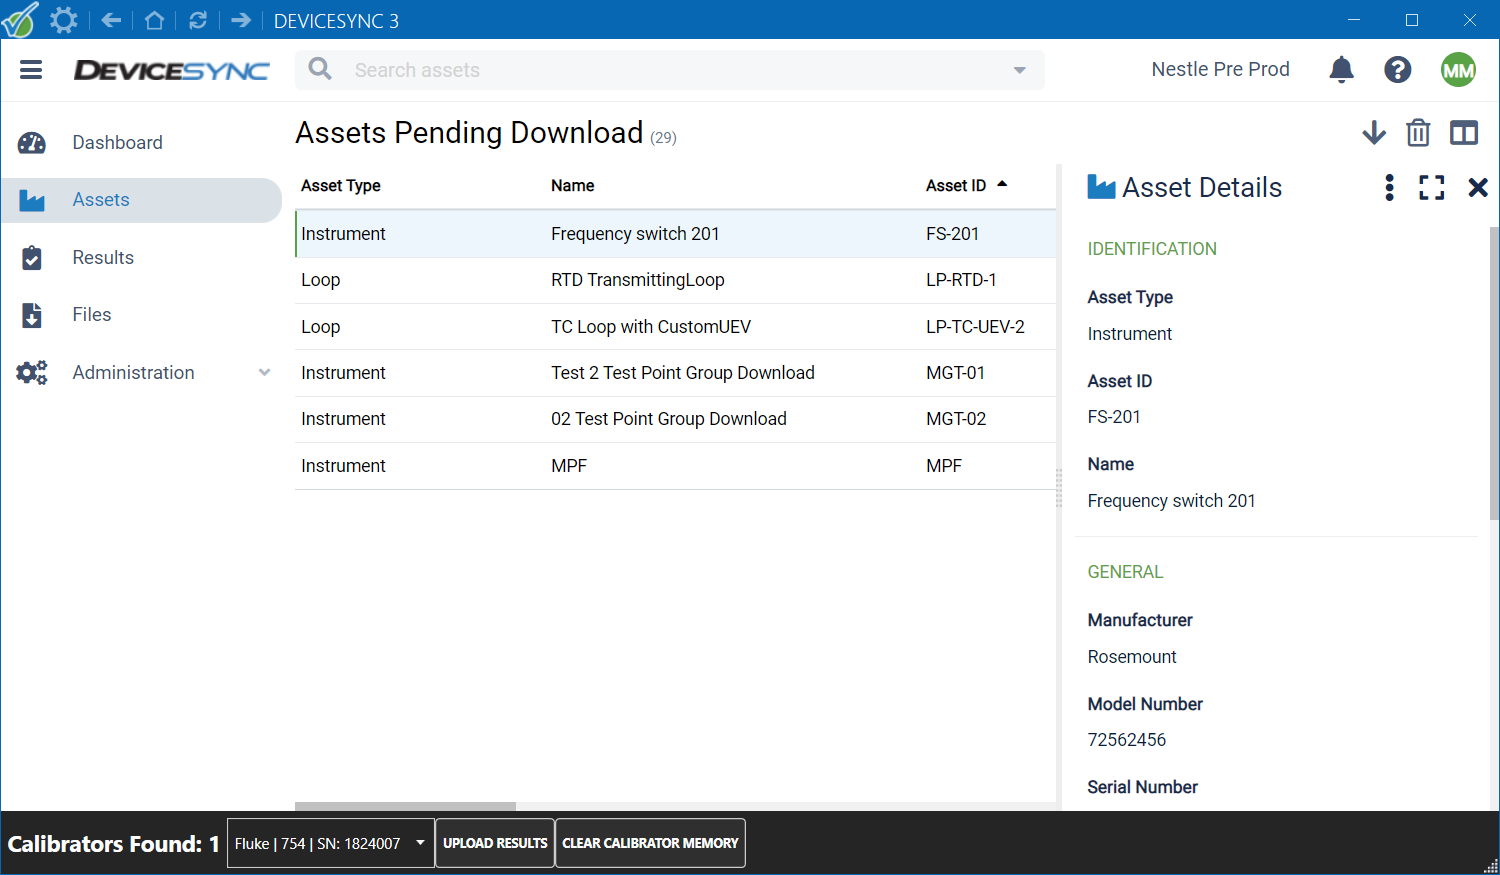Expand Asset Details to full screen
This screenshot has width=1500, height=875.
coord(1431,187)
